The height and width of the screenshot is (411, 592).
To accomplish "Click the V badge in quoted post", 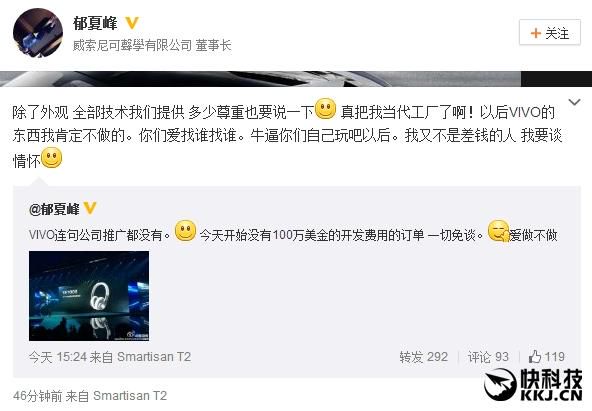I will [89, 208].
